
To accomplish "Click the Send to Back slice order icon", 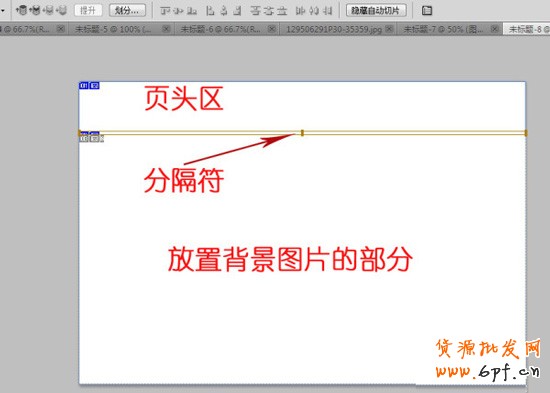I will pyautogui.click(x=61, y=10).
